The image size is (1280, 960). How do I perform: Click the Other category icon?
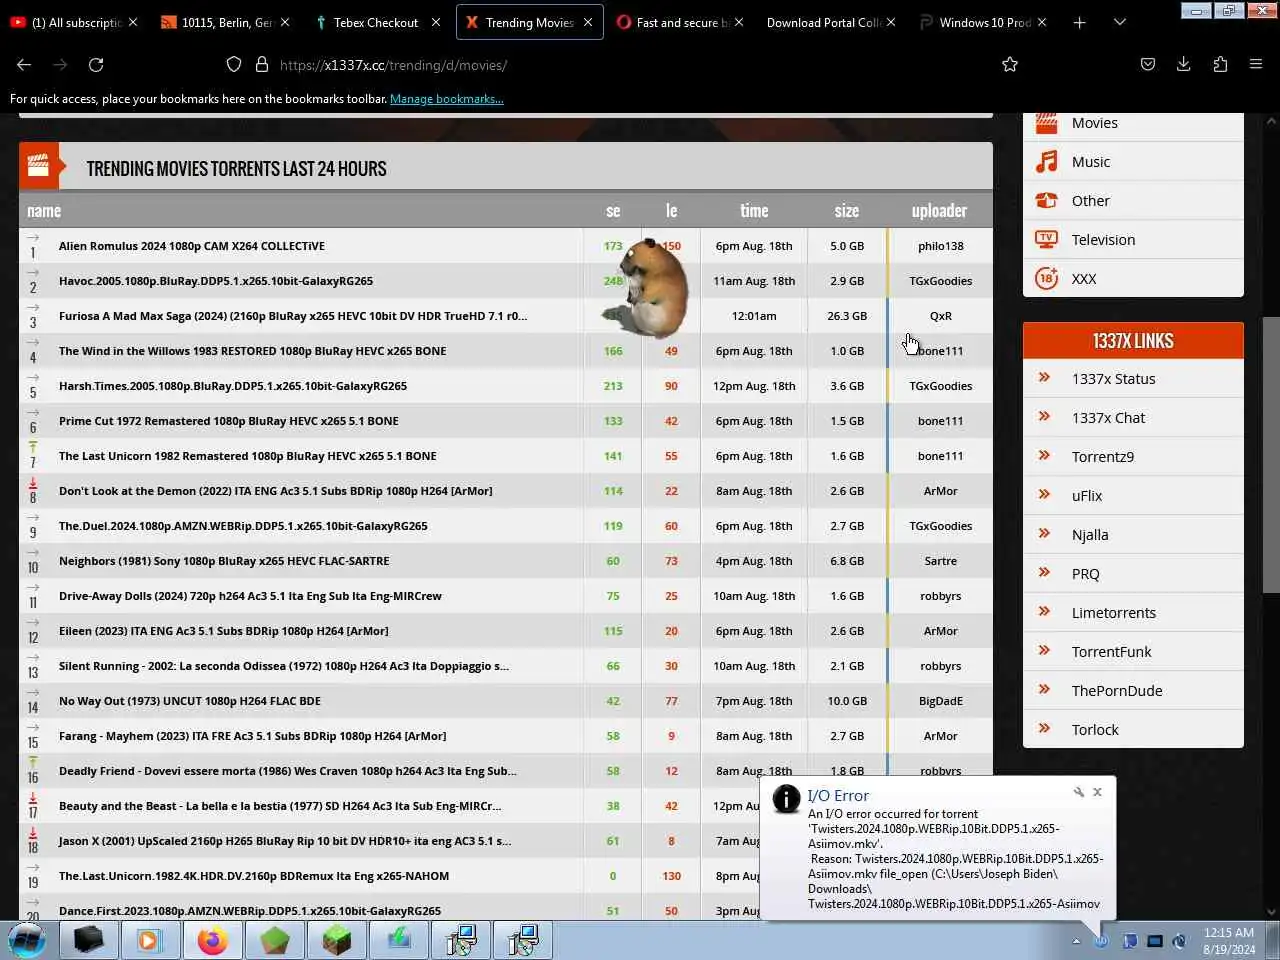(1047, 200)
